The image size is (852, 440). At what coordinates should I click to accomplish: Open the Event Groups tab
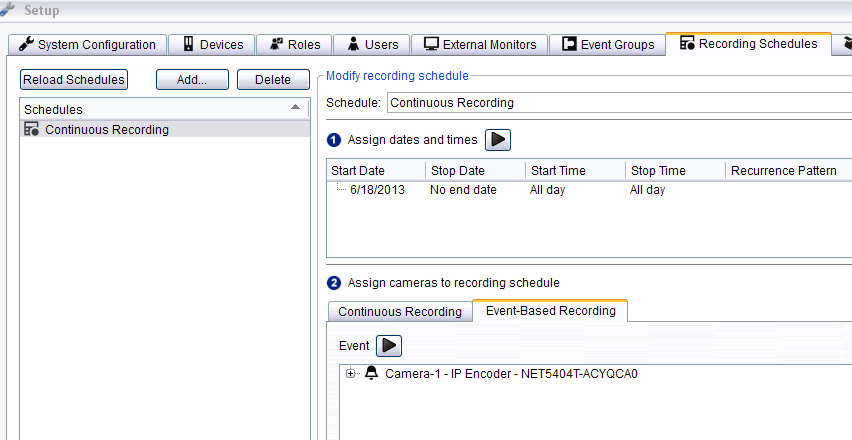[x=608, y=44]
